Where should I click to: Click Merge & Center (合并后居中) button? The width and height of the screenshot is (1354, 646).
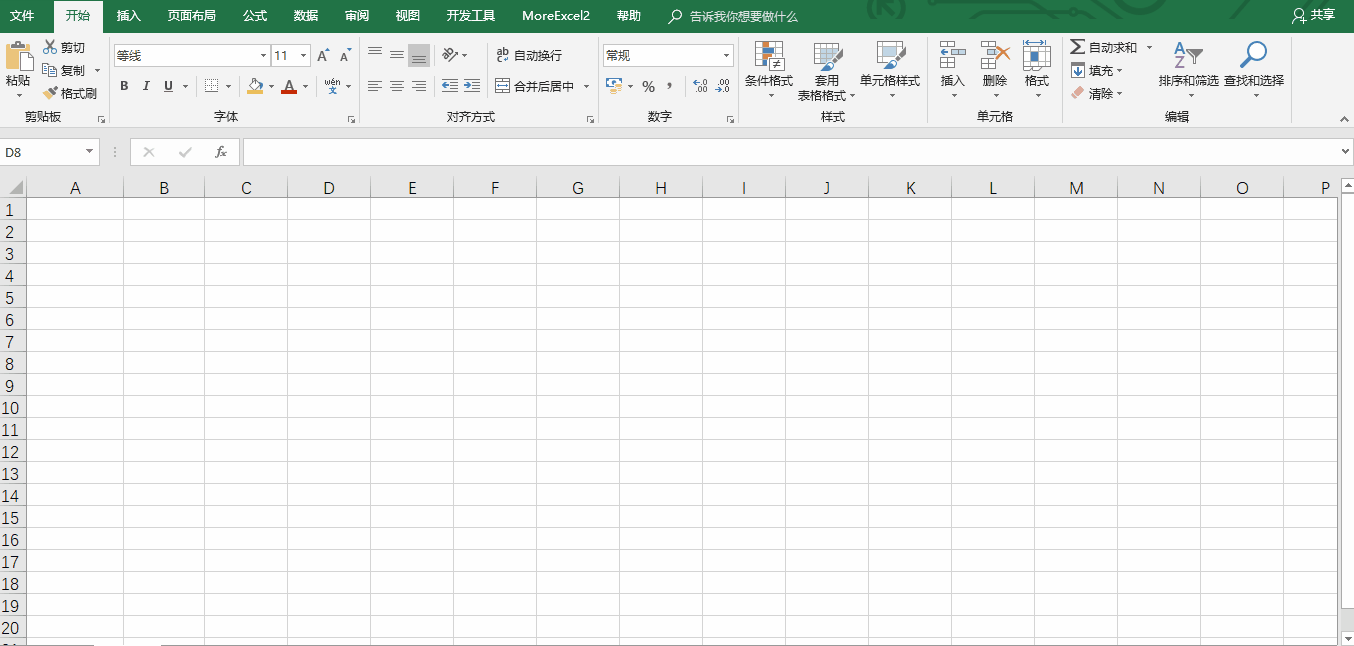point(534,86)
